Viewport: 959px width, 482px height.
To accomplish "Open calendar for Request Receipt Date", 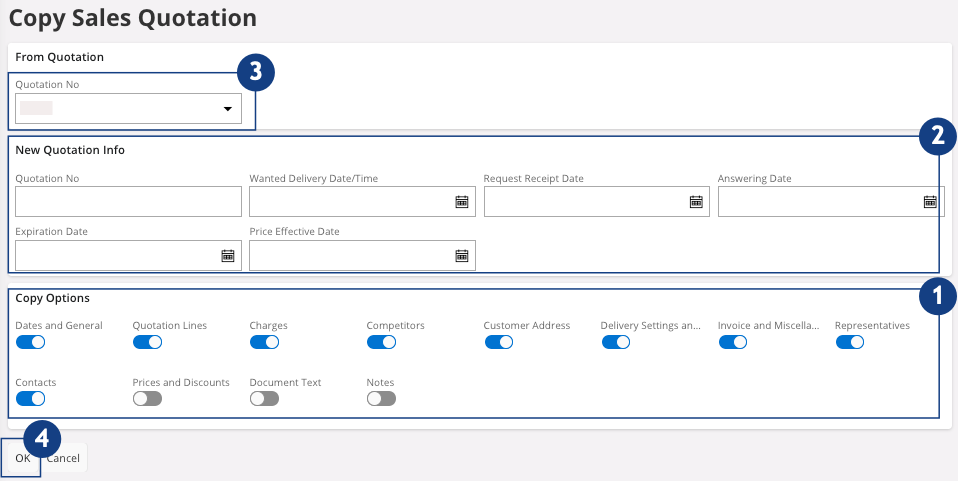I will tap(696, 202).
